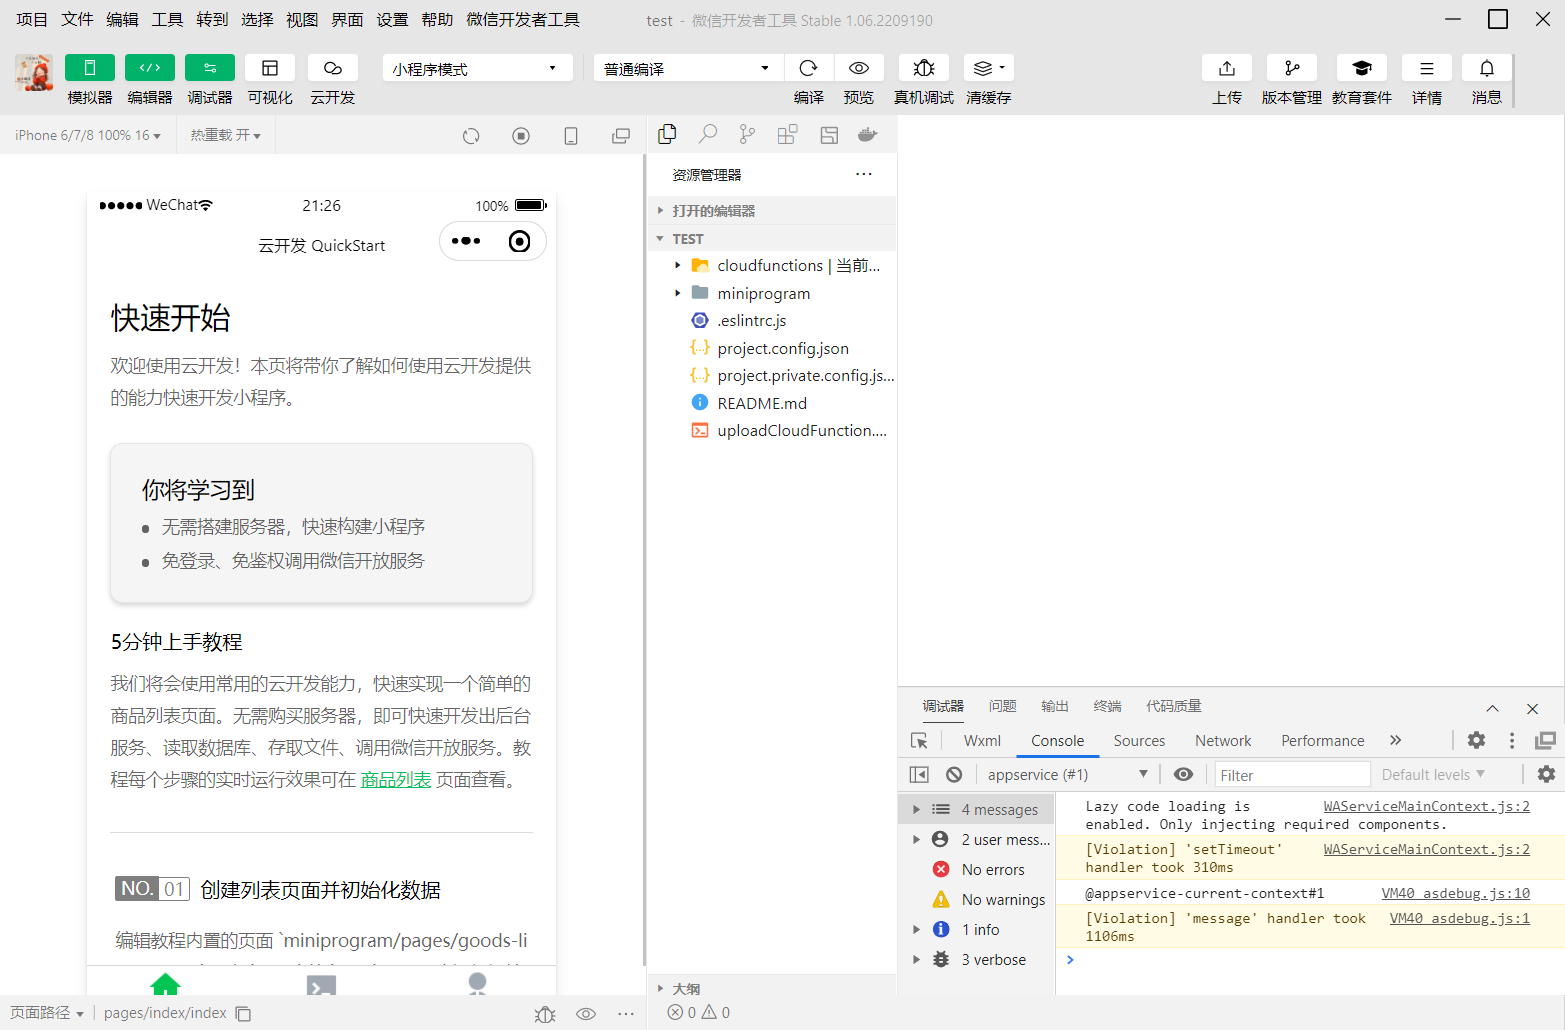
Task: Click the preview (预览) eye icon
Action: pos(859,68)
